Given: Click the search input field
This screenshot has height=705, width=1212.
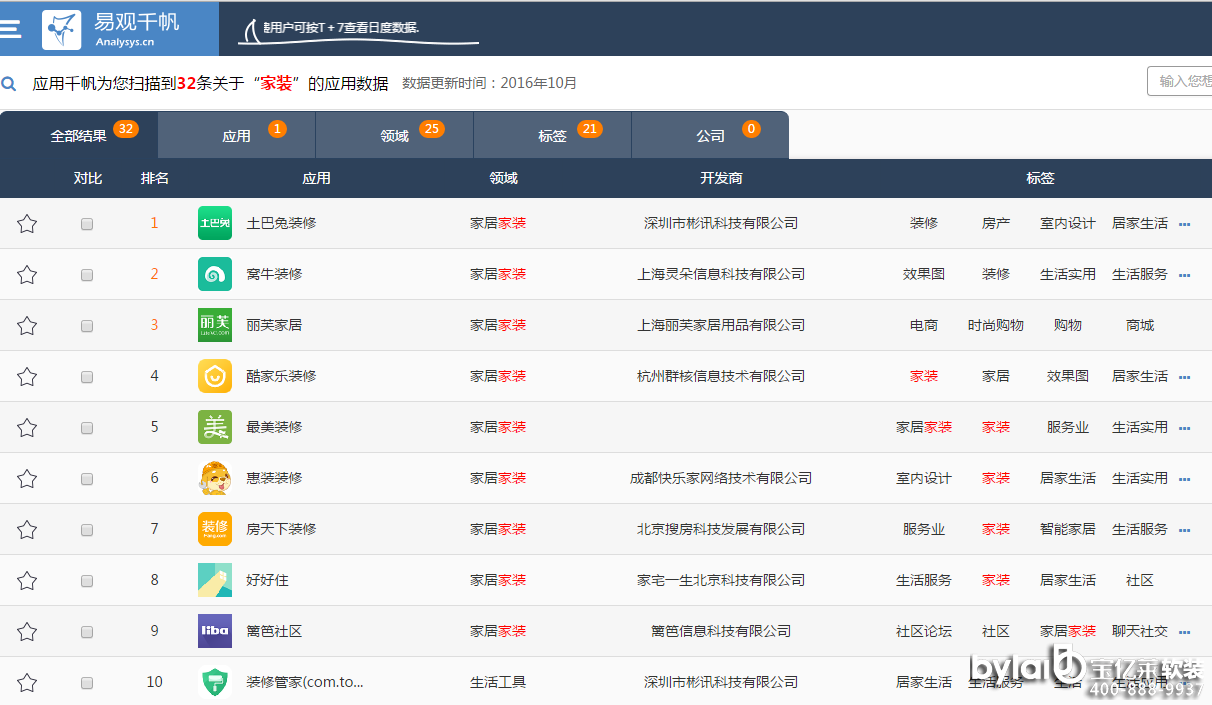Looking at the screenshot, I should point(1180,81).
